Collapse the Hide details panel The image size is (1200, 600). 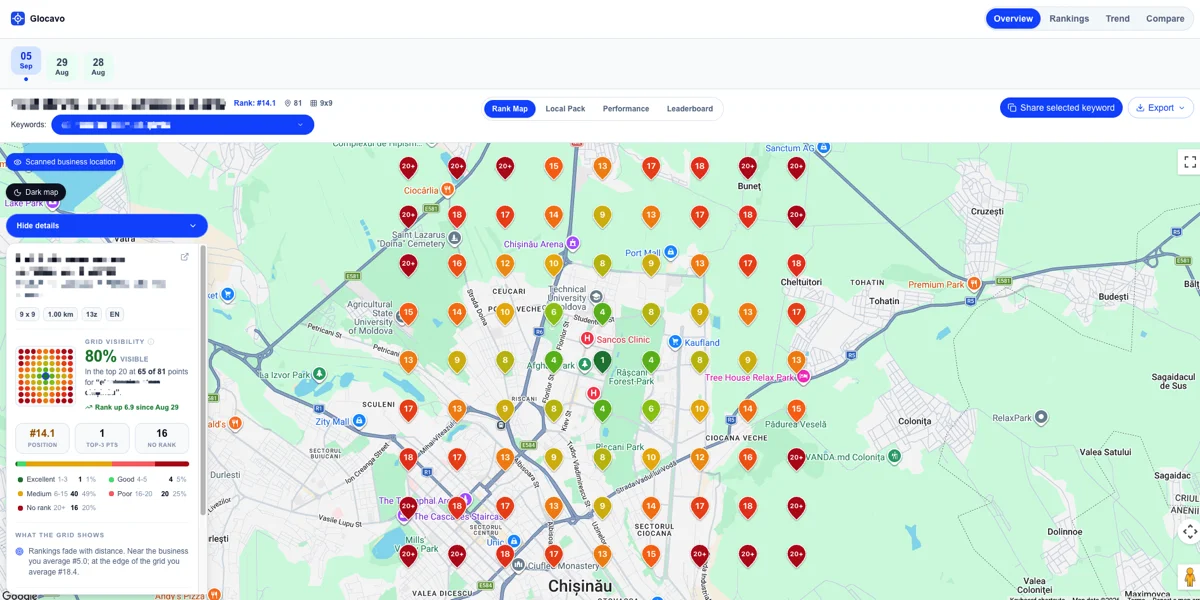pyautogui.click(x=107, y=226)
